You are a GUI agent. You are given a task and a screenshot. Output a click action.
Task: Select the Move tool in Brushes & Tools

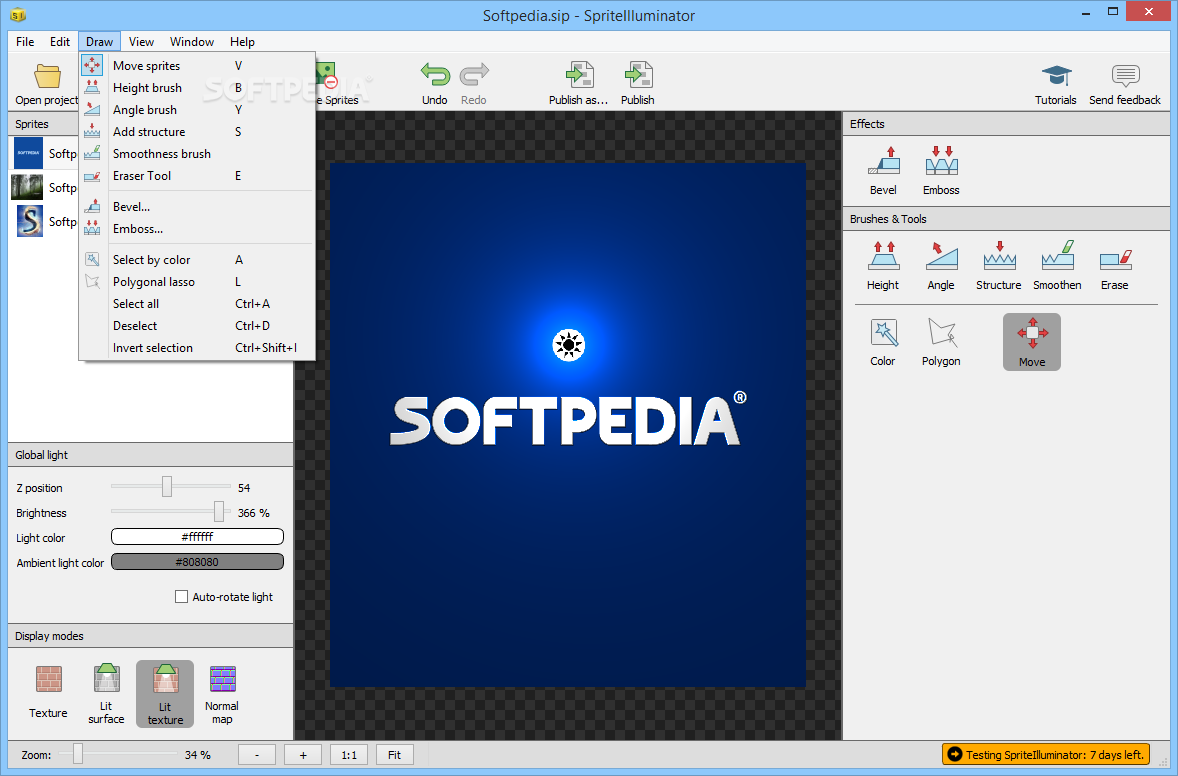pyautogui.click(x=1032, y=342)
